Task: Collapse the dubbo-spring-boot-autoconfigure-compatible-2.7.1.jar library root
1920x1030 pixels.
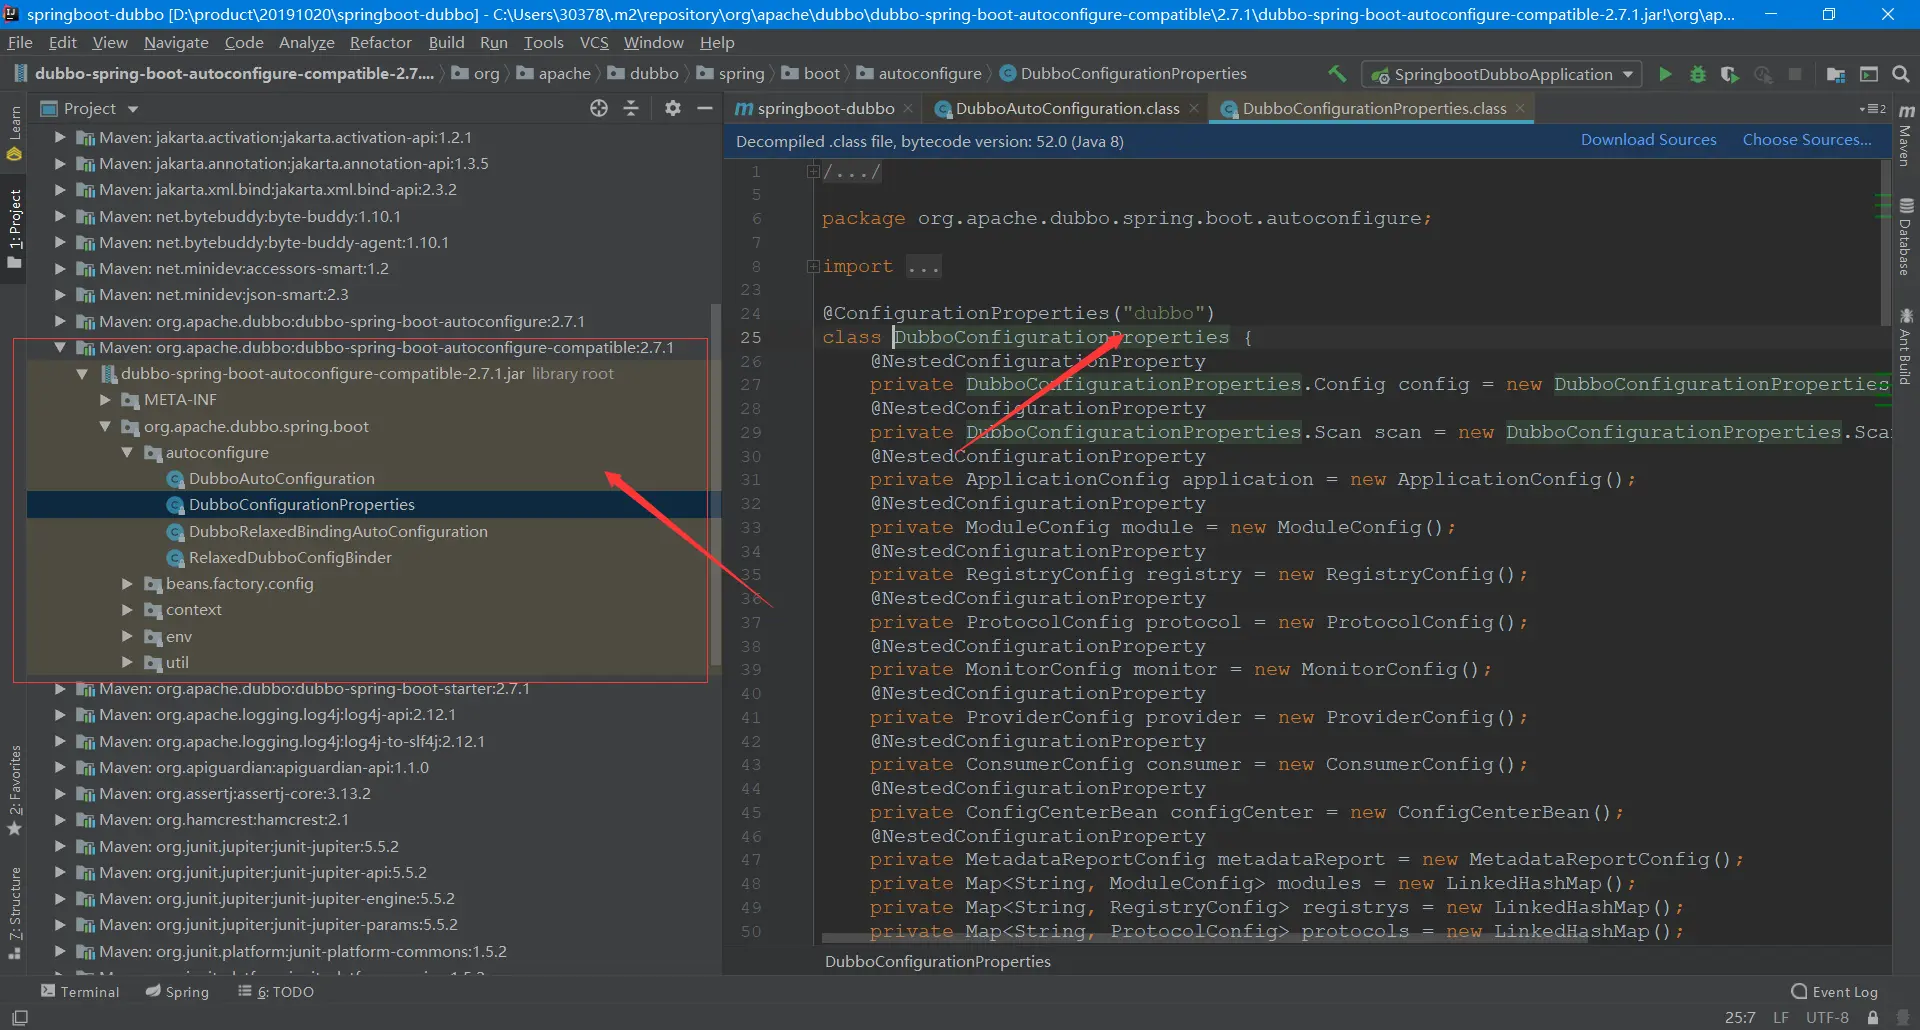Action: click(82, 373)
